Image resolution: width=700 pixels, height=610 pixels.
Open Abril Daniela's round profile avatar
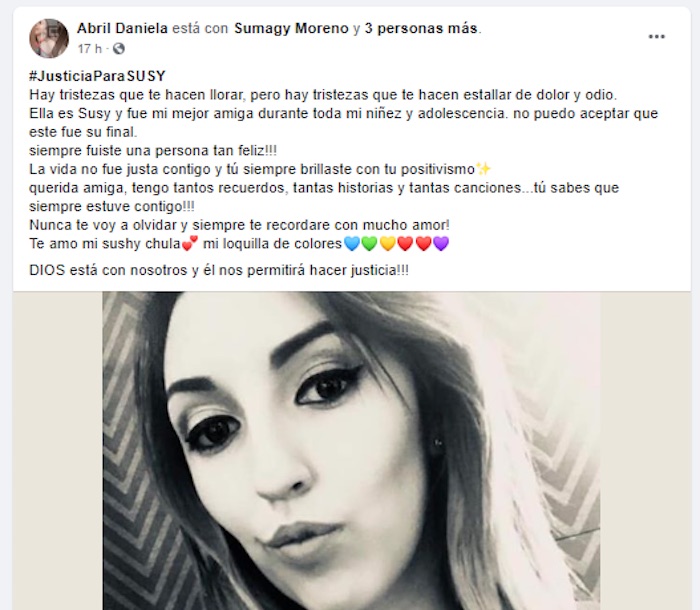point(49,38)
